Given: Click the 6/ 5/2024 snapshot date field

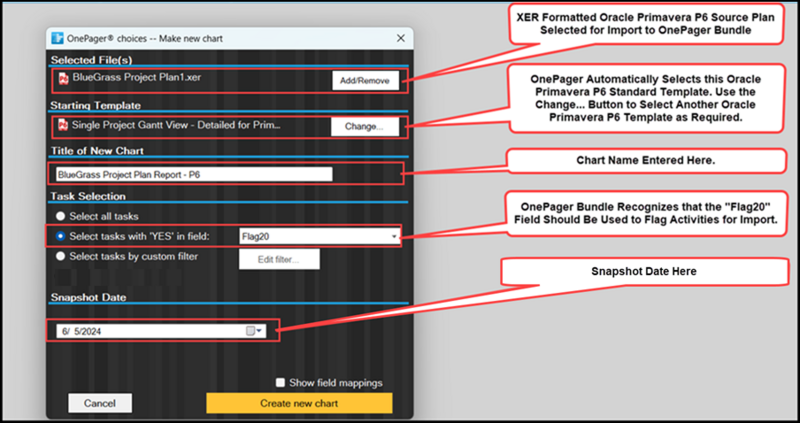Looking at the screenshot, I should [x=161, y=331].
